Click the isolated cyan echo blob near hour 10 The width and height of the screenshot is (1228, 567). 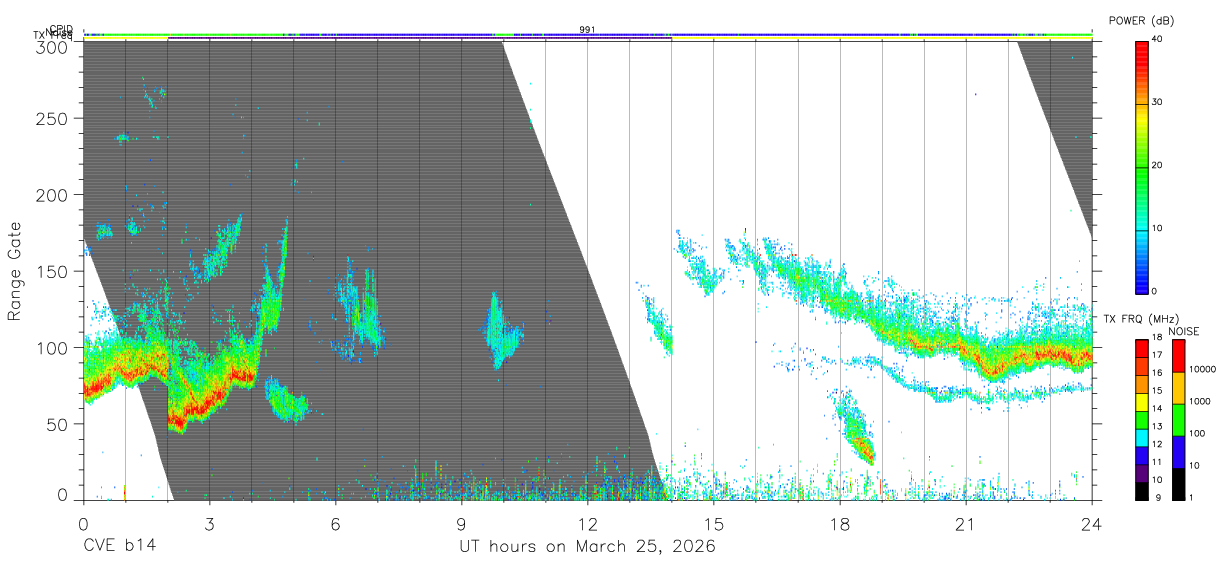(502, 332)
